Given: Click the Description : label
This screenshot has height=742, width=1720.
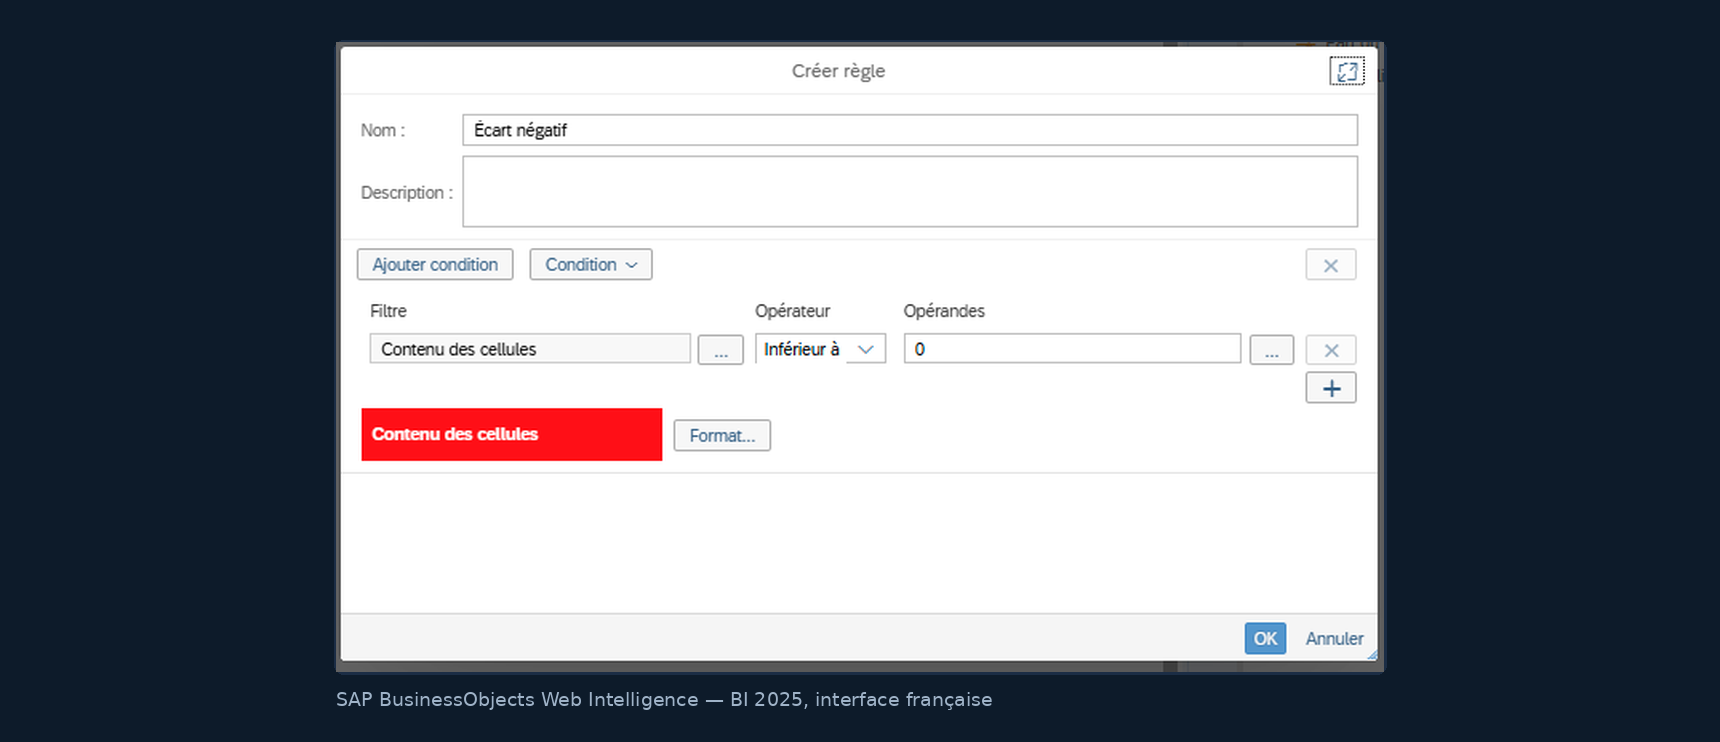Looking at the screenshot, I should click(x=407, y=192).
